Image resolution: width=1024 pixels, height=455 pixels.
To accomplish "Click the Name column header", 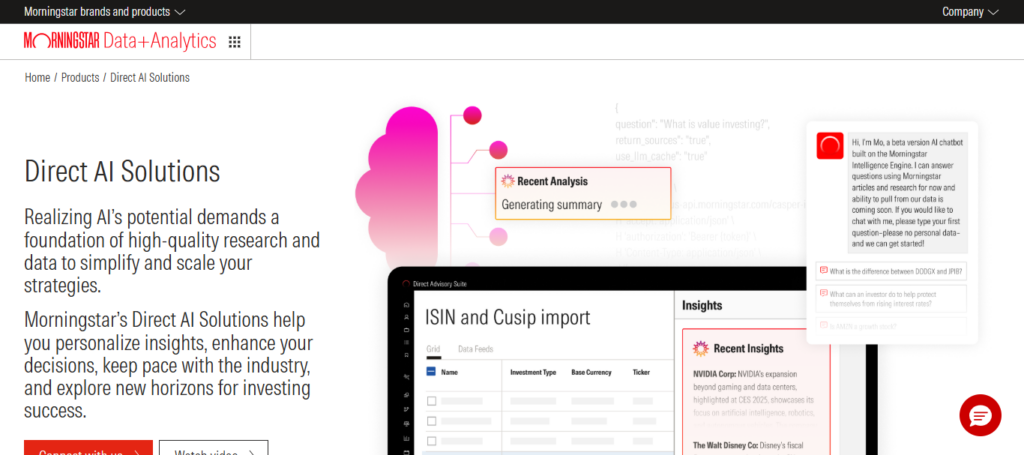I will (x=449, y=372).
